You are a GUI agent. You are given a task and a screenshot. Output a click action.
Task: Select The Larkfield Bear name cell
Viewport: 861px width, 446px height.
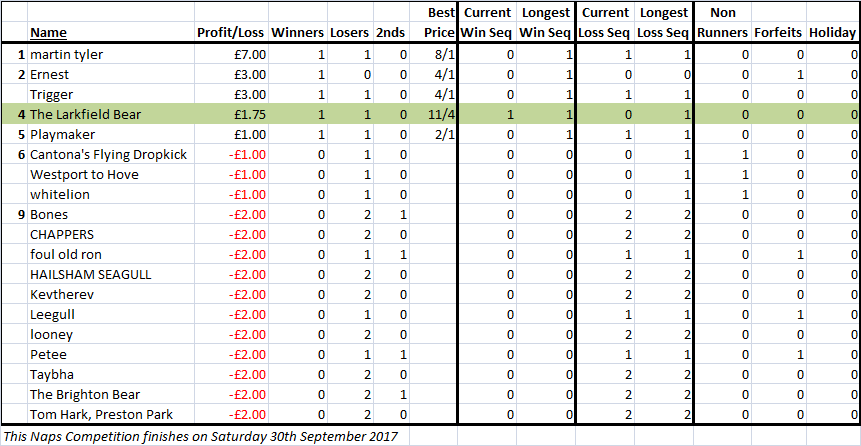click(110, 115)
